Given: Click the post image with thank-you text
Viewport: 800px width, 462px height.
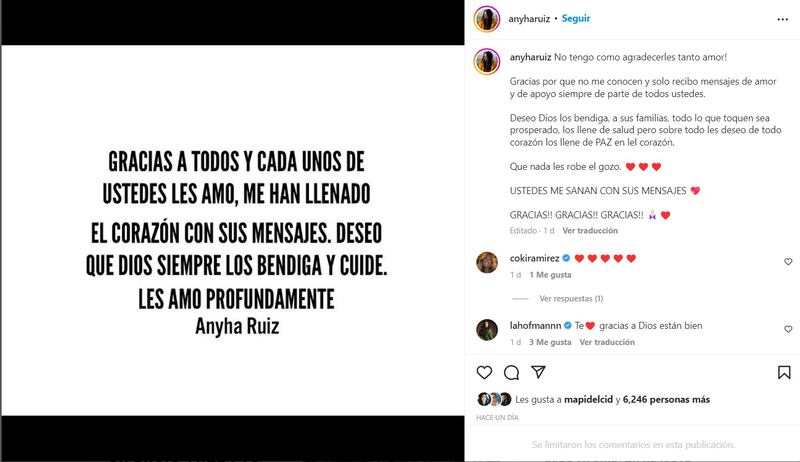Looking at the screenshot, I should 233,230.
